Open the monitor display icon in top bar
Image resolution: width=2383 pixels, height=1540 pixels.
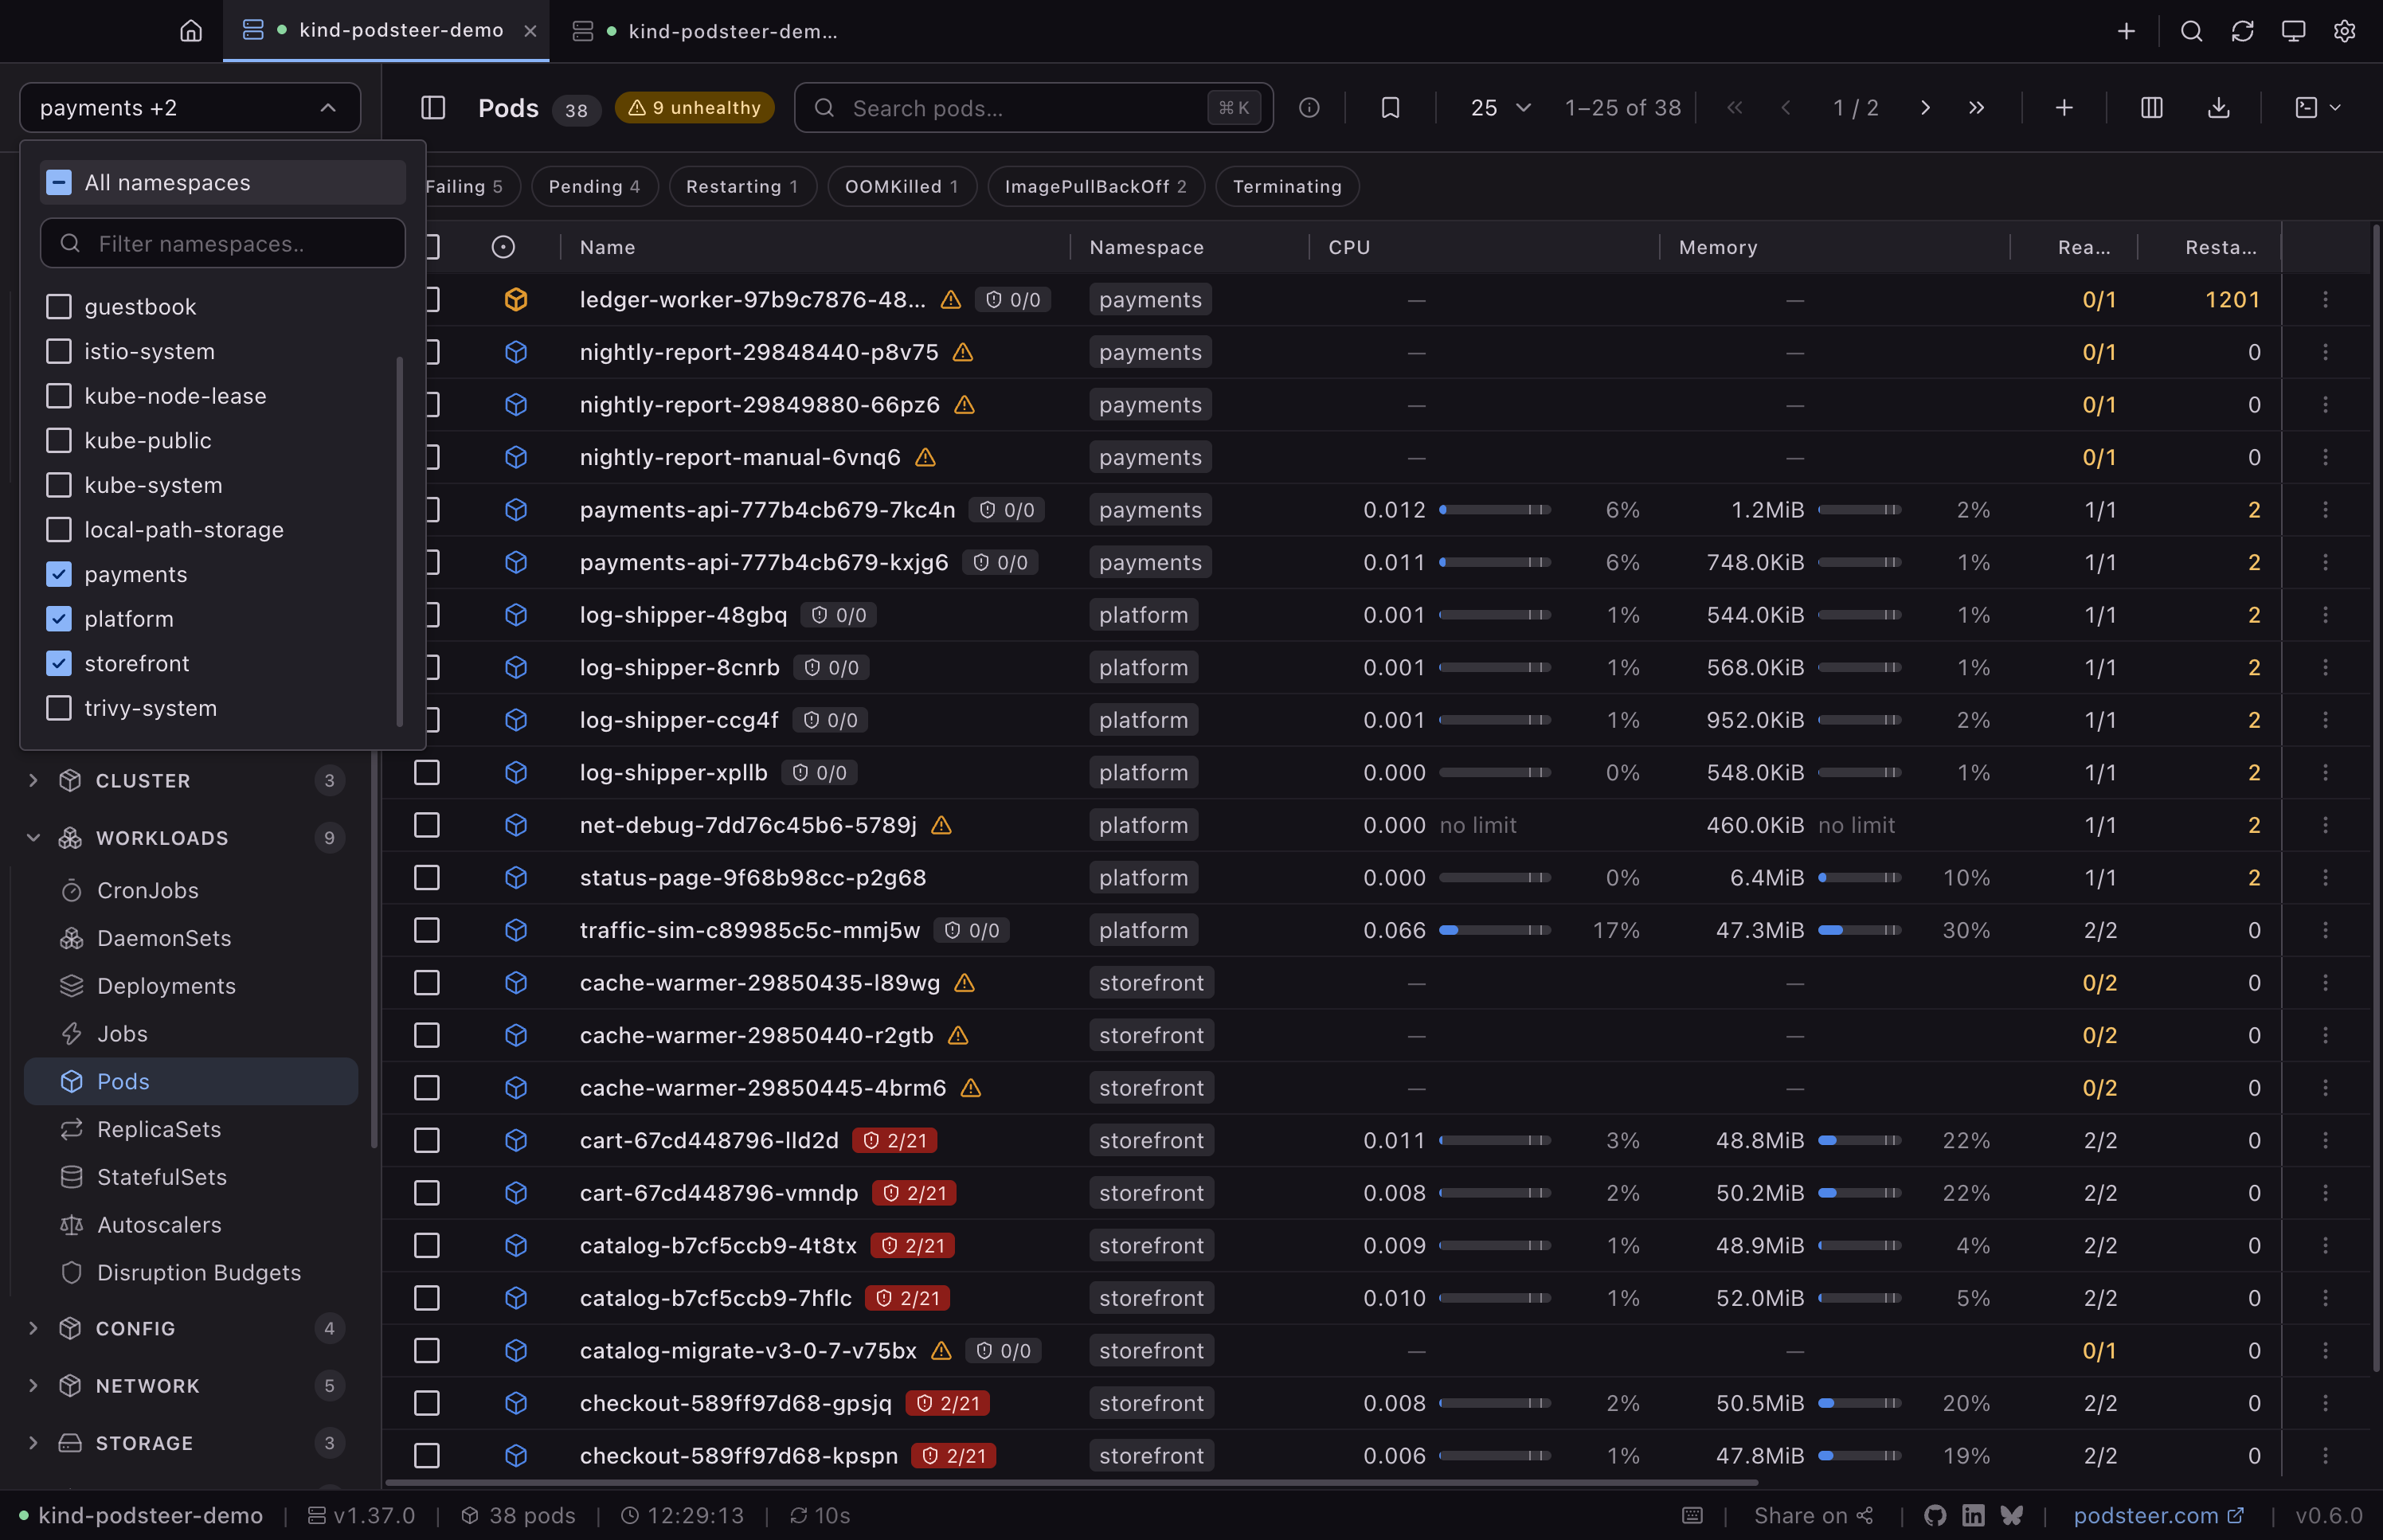point(2293,31)
